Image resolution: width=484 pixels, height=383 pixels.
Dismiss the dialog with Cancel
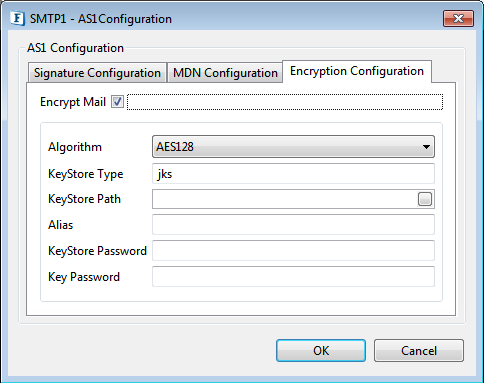pyautogui.click(x=419, y=351)
